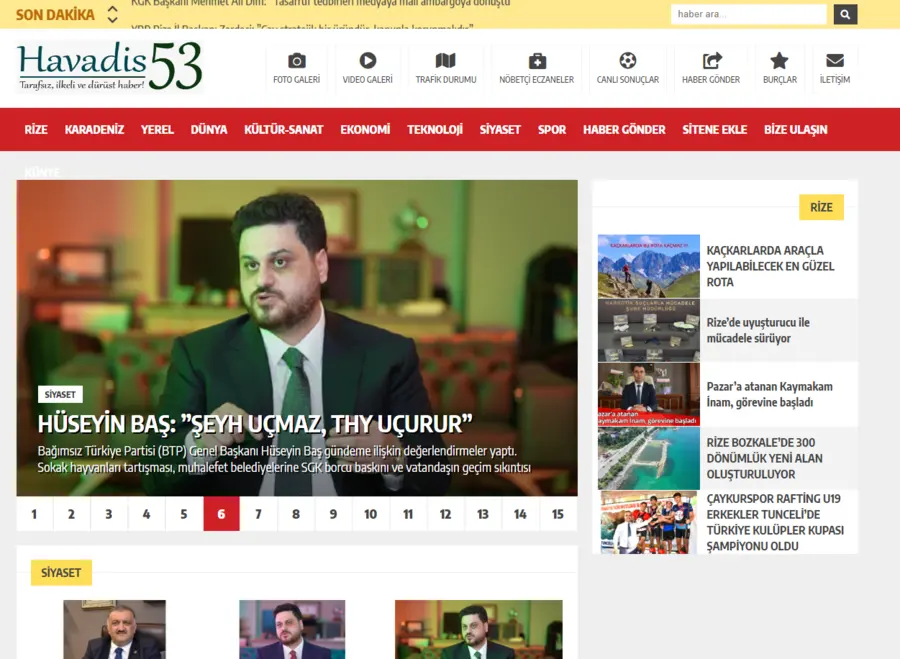
Task: Open the İletişim envelope icon
Action: (835, 61)
